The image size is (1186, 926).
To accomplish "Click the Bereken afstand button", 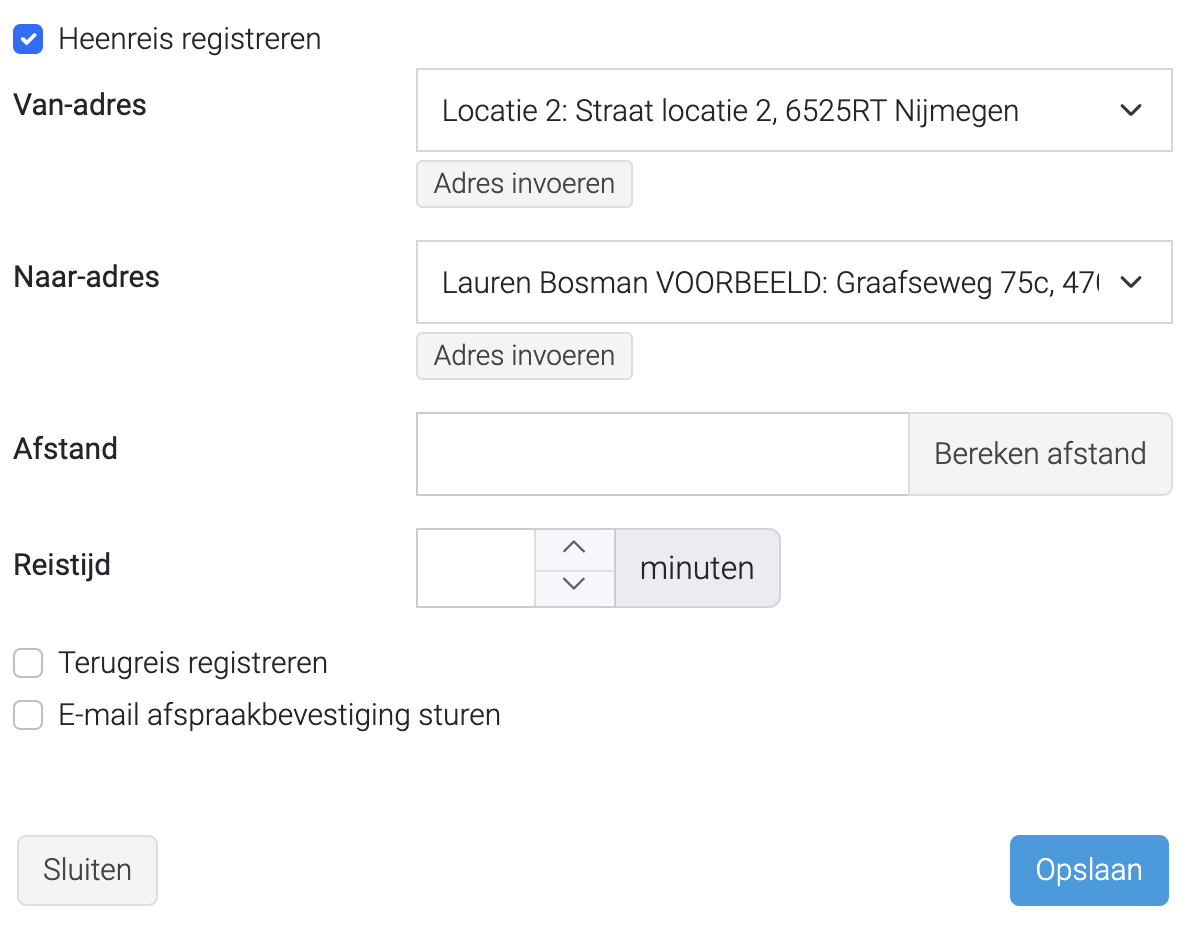I will (1040, 454).
